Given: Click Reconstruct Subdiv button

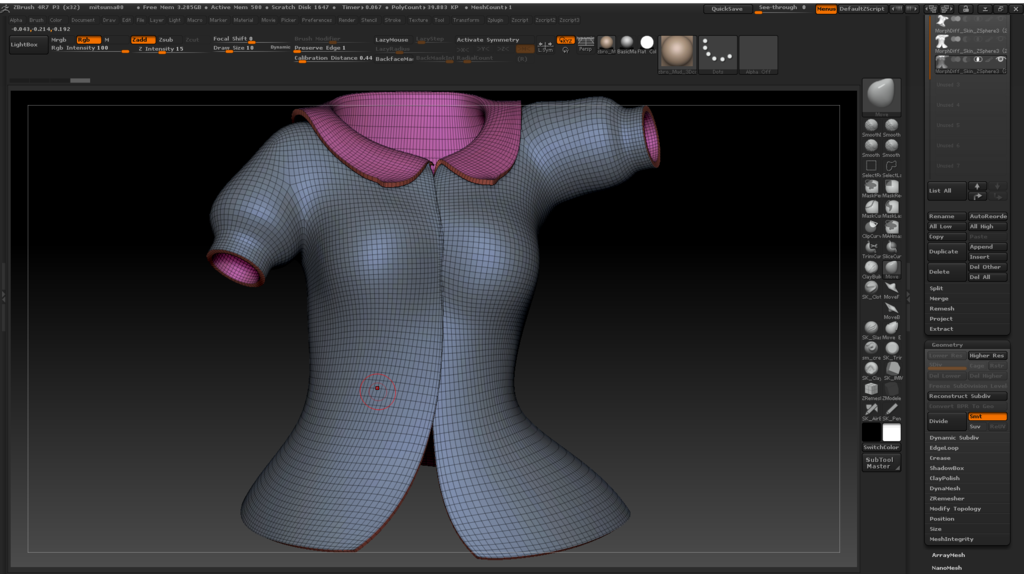Looking at the screenshot, I should (x=967, y=396).
